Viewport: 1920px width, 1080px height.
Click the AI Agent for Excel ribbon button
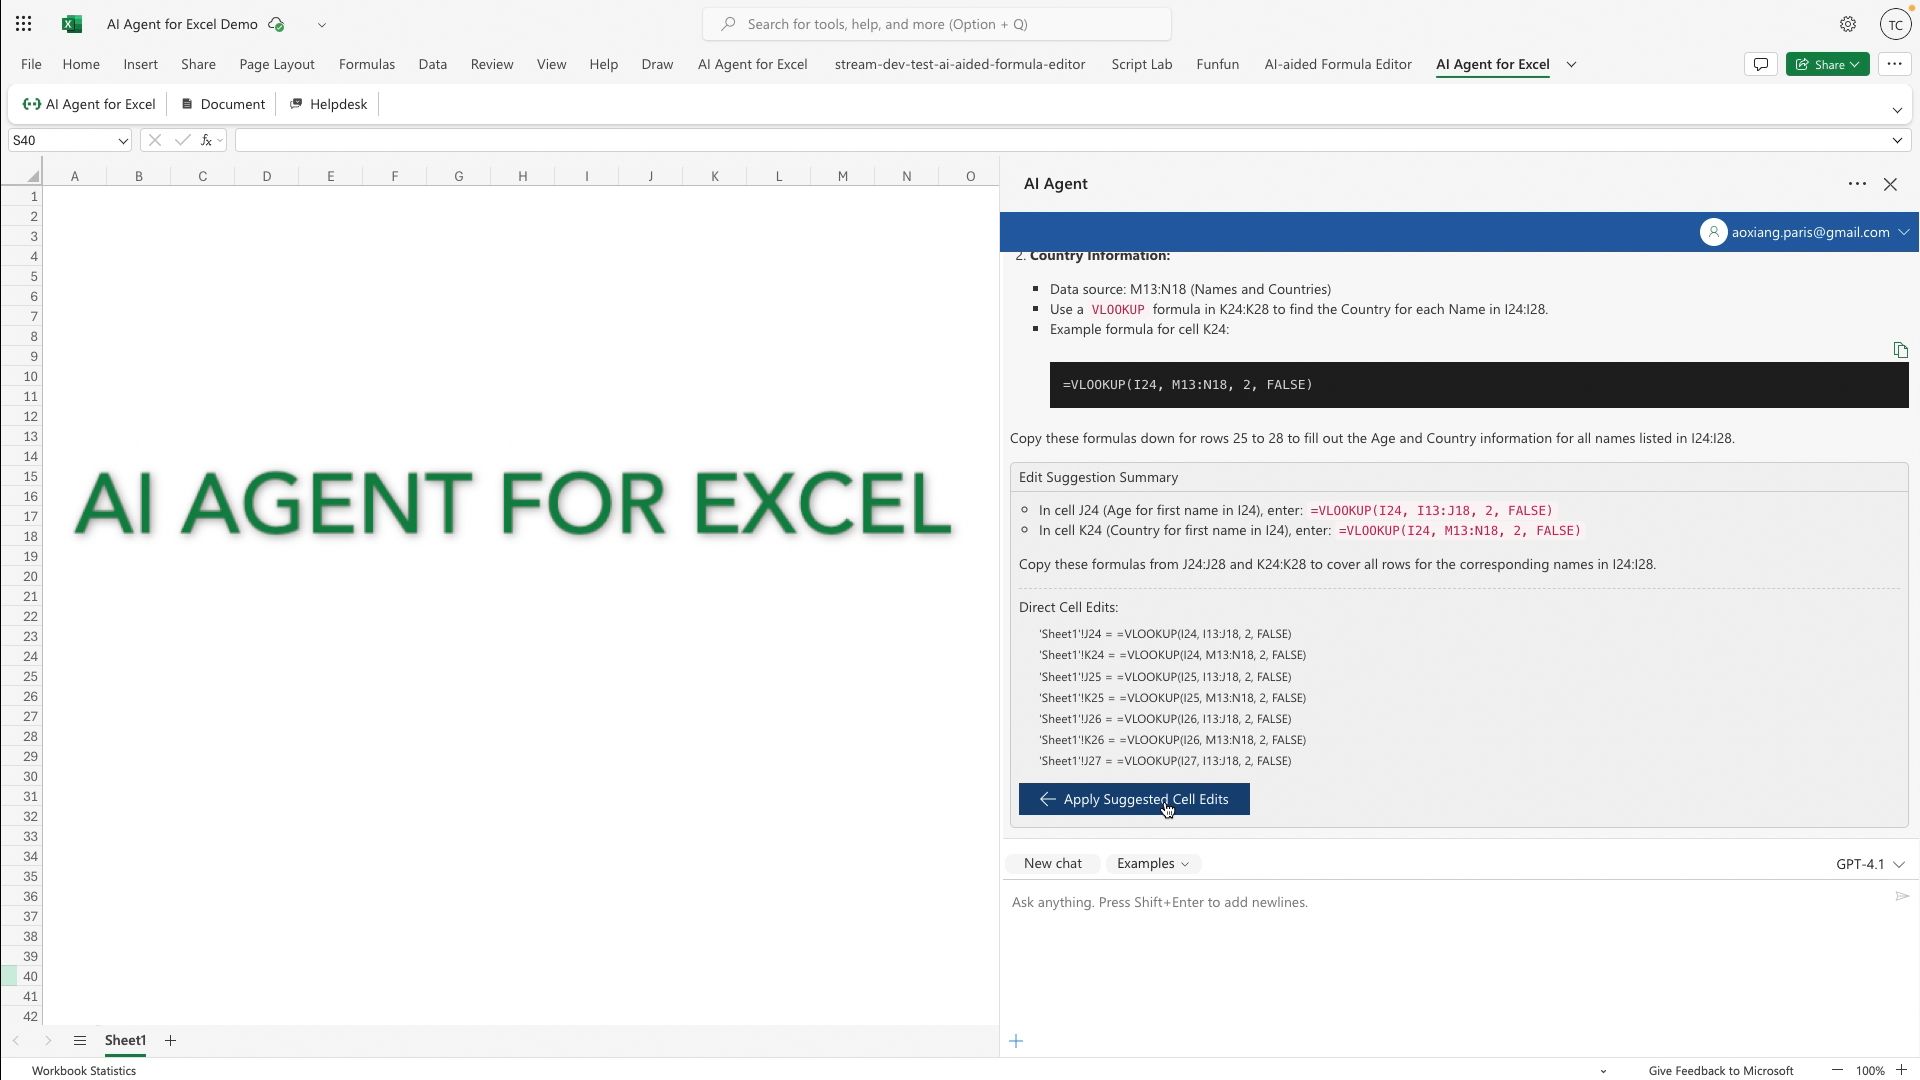click(89, 104)
